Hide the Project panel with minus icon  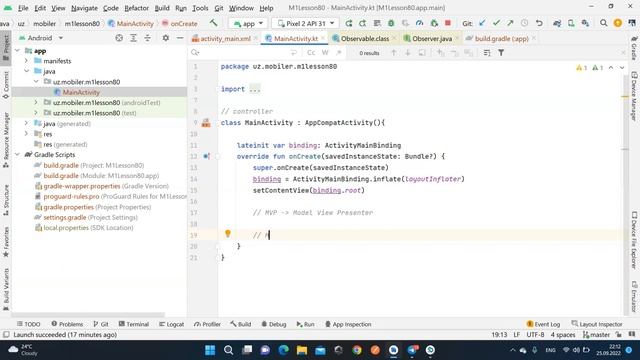coord(180,38)
